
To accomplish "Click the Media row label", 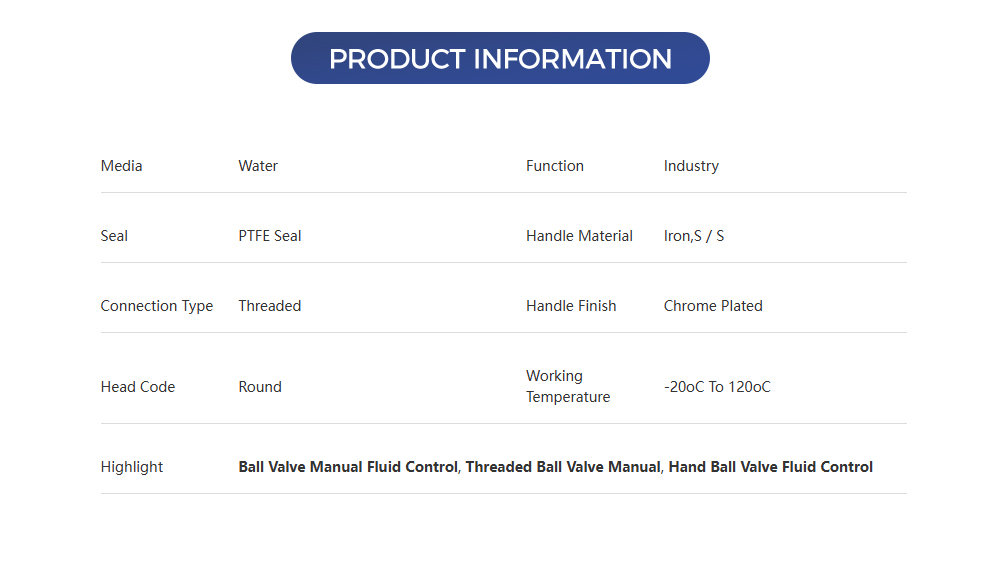I will coord(121,166).
